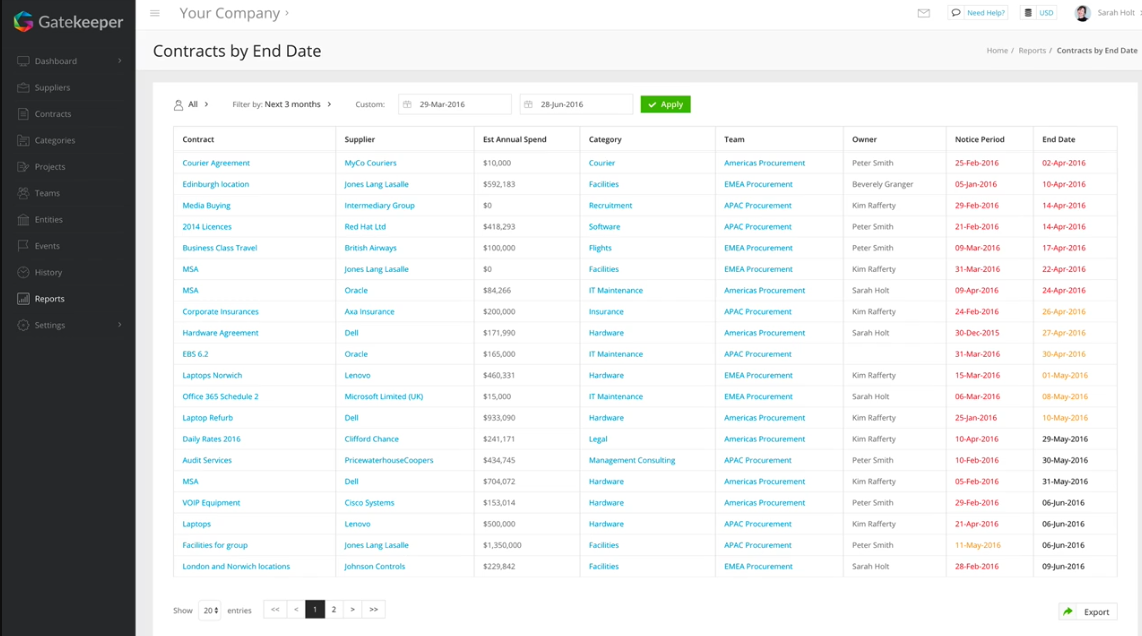Open the Show 20 entries selector

[x=210, y=611]
